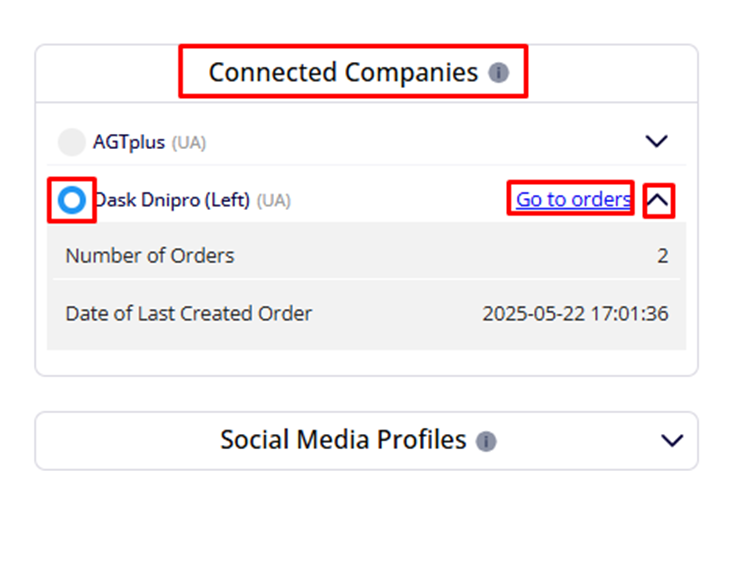Click the Connected Companies heading
Image resolution: width=752 pixels, height=569 pixels.
343,72
